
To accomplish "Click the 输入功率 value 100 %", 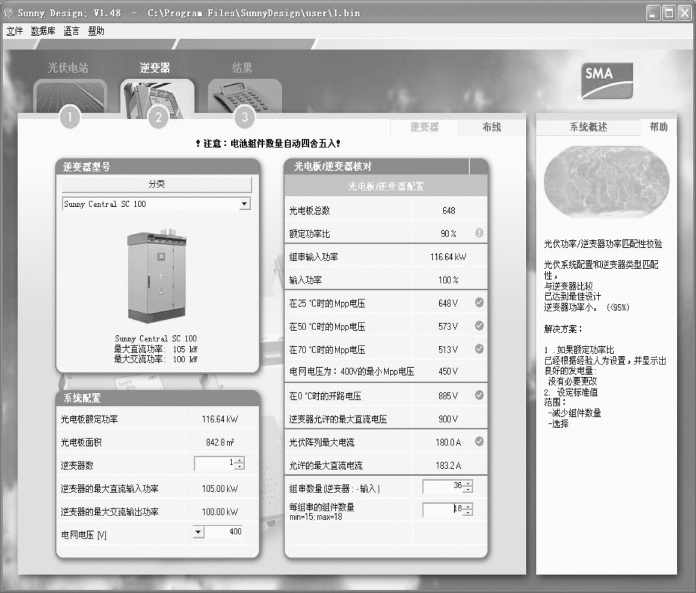I will (448, 280).
